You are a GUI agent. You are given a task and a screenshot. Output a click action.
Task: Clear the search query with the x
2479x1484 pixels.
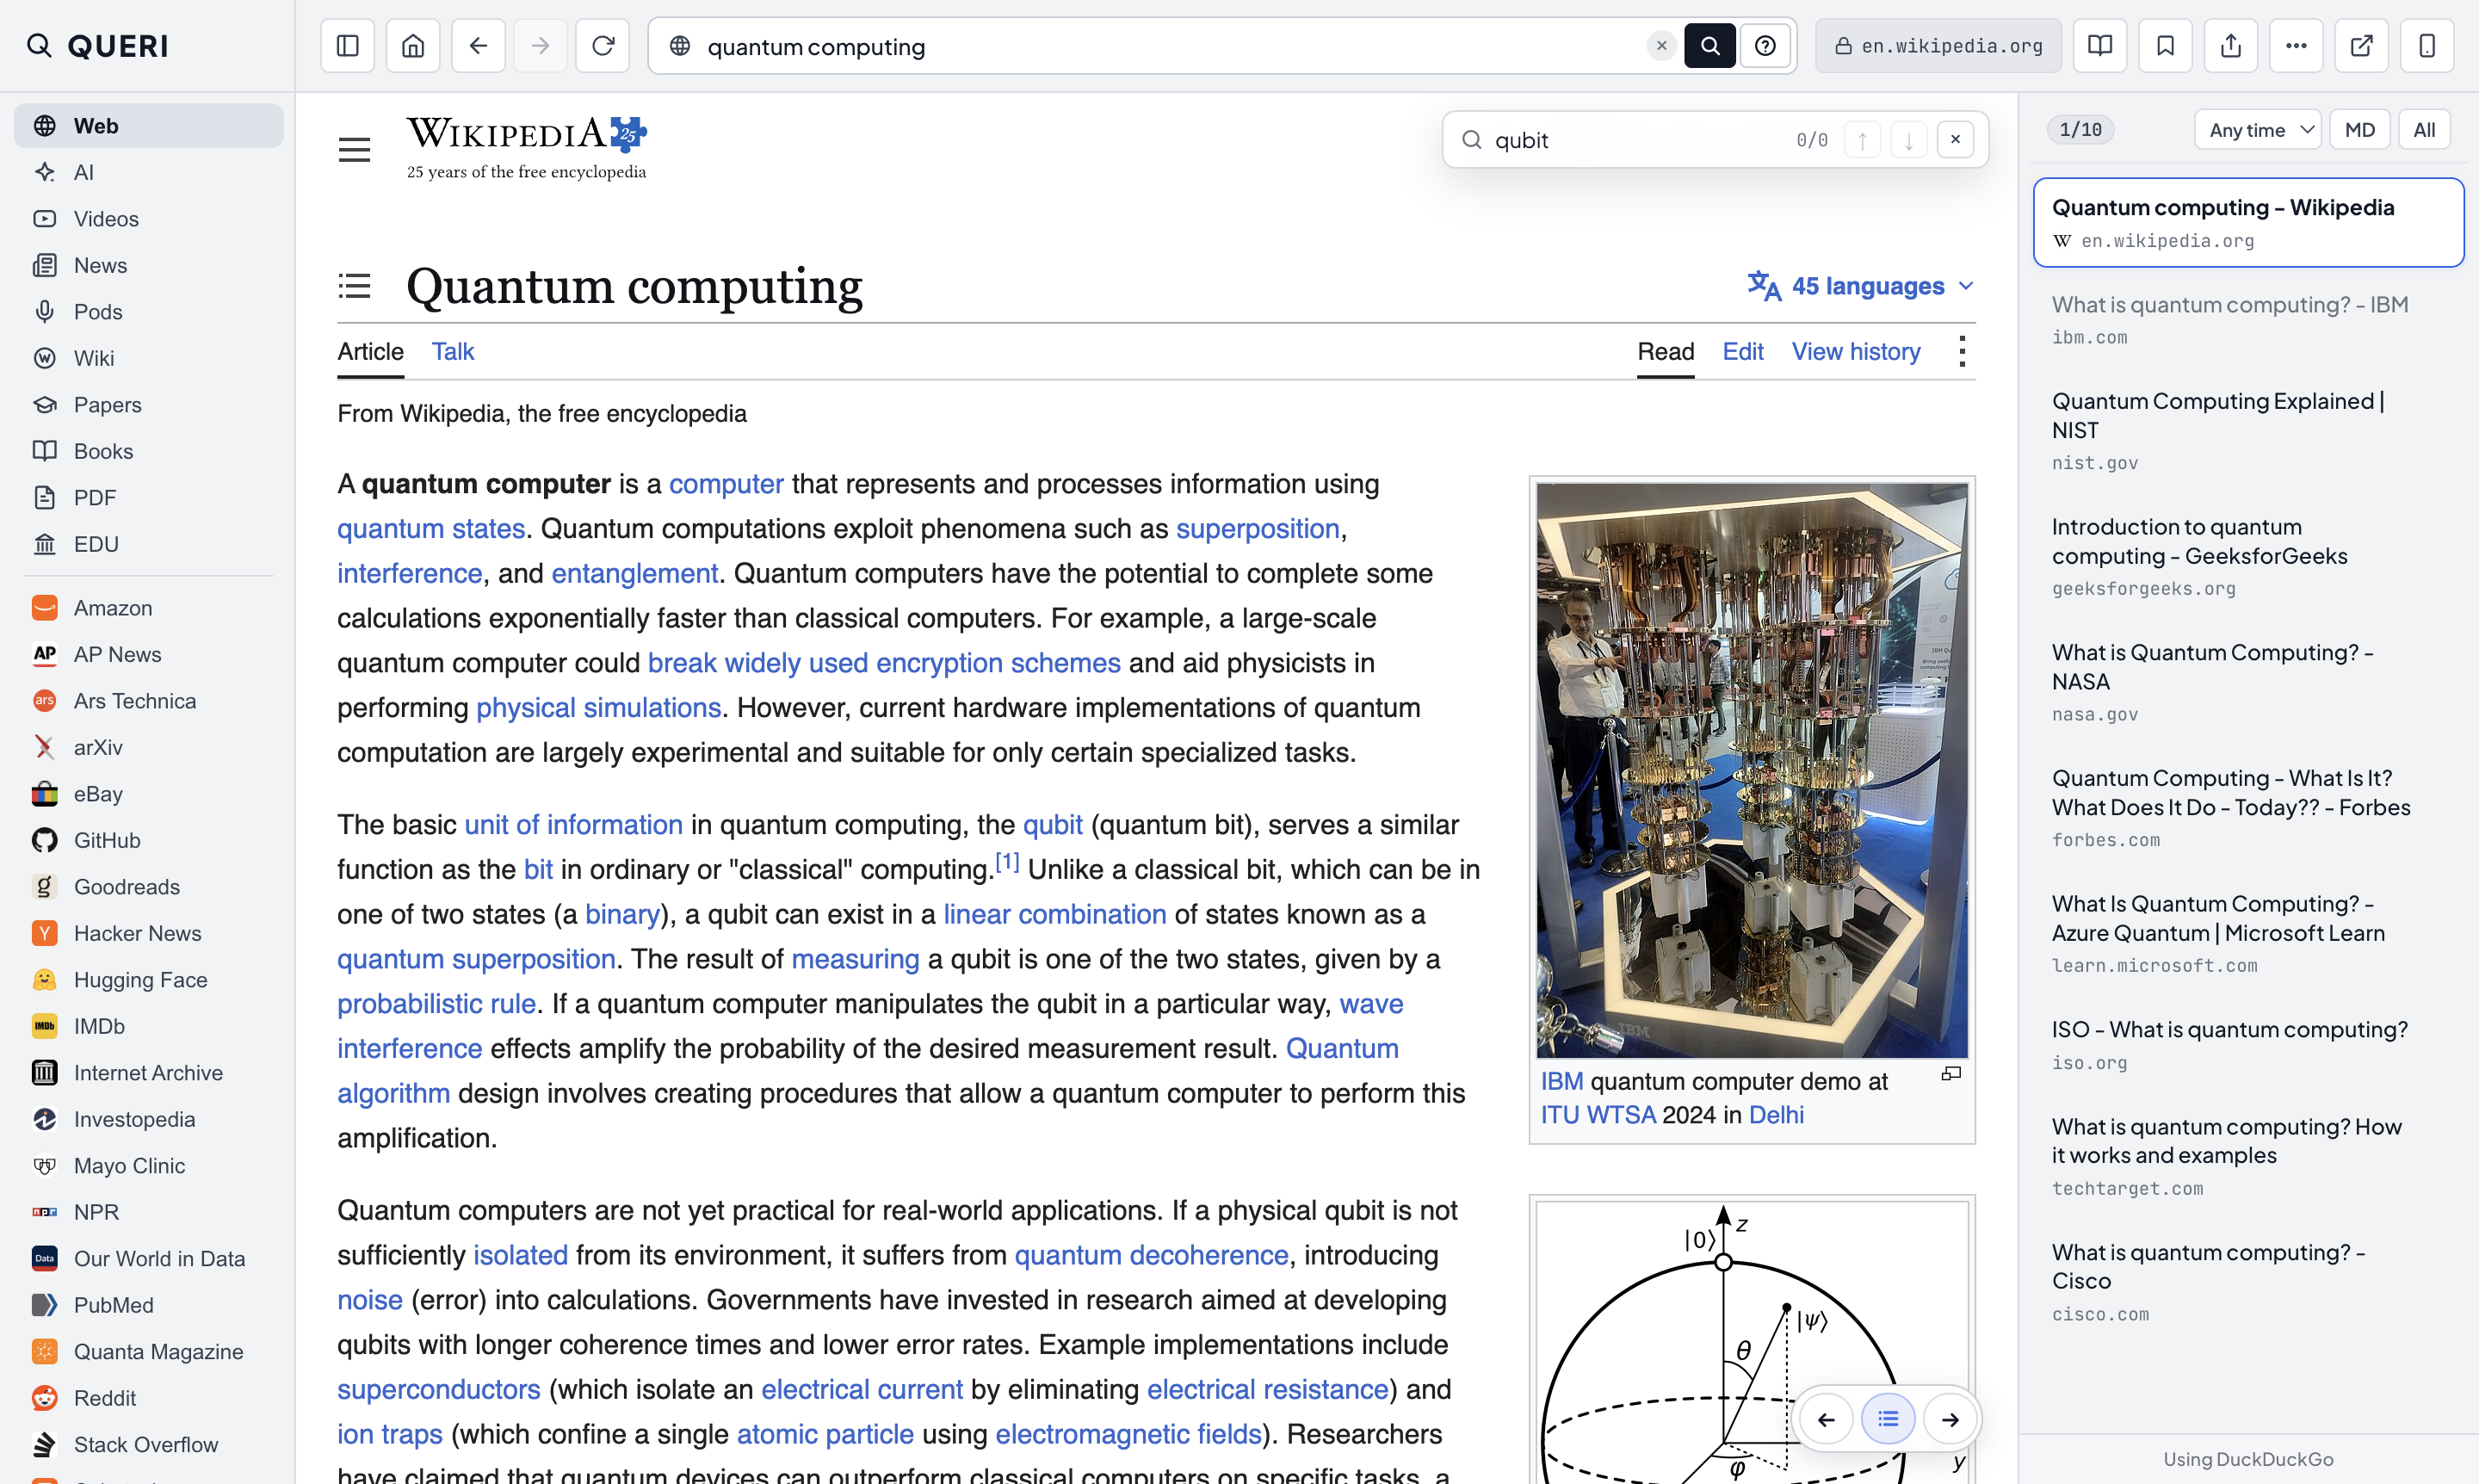click(1661, 46)
